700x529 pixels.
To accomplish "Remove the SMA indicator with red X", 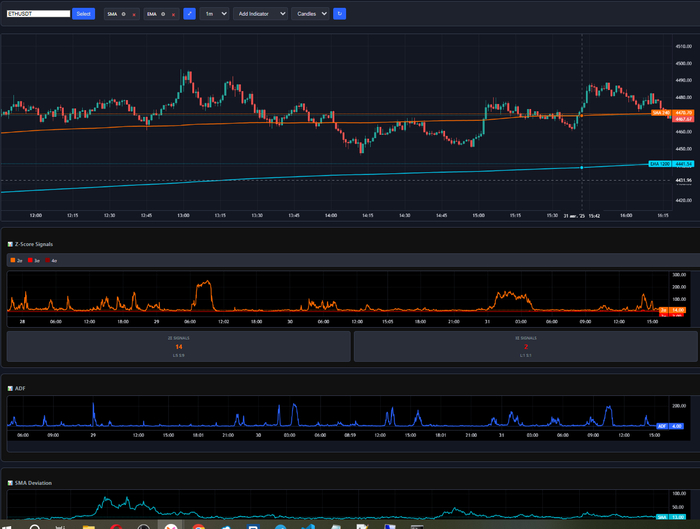I will (x=134, y=14).
